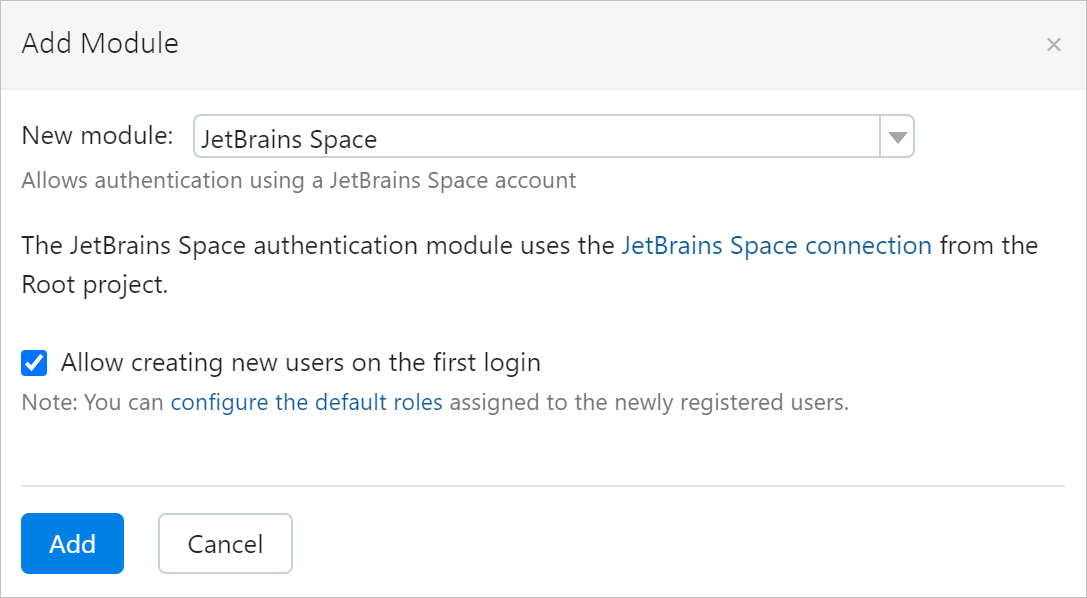The height and width of the screenshot is (598, 1087).
Task: Select the JetBrains Space text in the field
Action: click(287, 136)
